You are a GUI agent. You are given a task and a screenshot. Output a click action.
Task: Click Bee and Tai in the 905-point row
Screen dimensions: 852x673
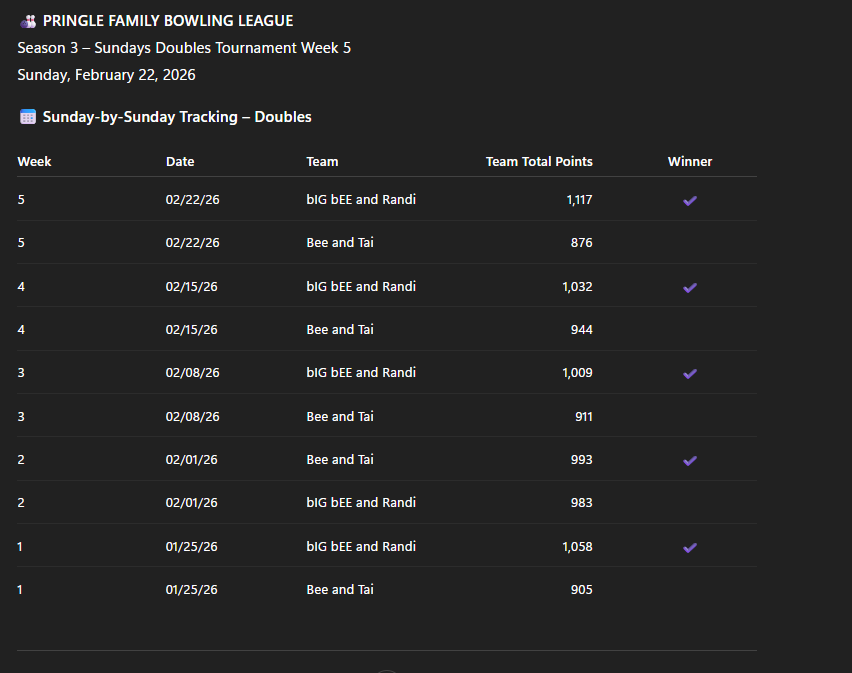(340, 590)
